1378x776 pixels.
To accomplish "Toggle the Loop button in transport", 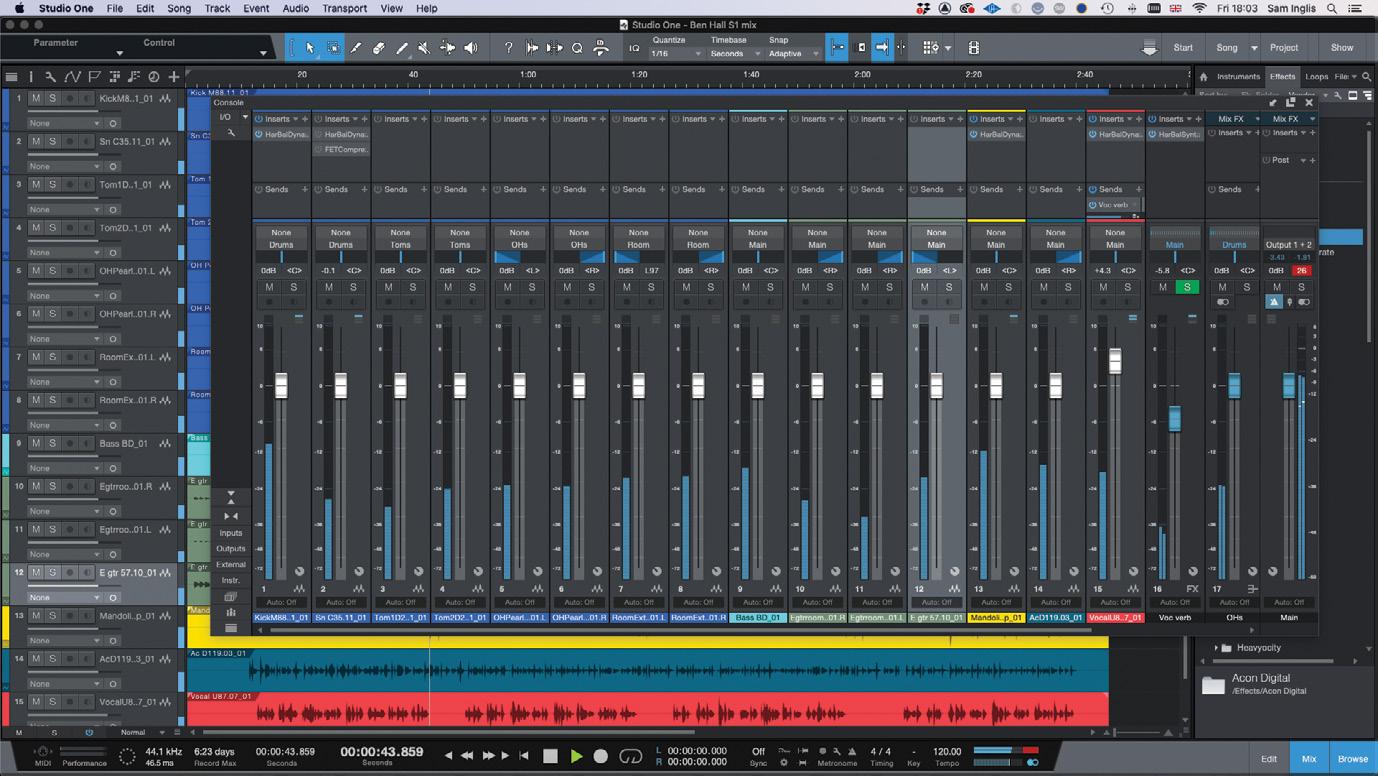I will pos(630,756).
